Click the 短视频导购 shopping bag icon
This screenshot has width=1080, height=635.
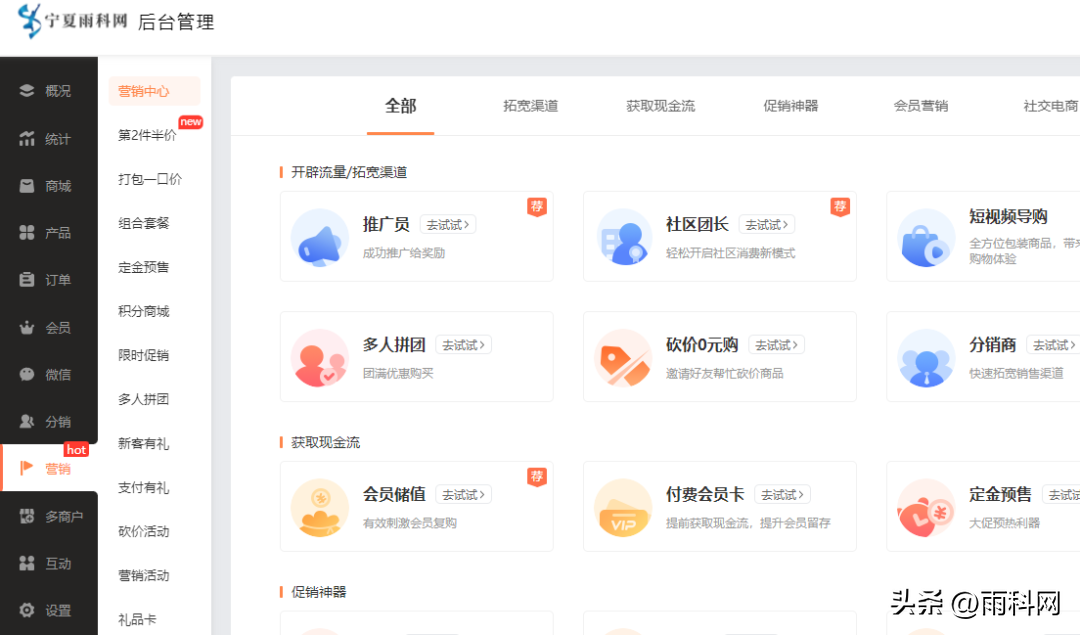[926, 238]
